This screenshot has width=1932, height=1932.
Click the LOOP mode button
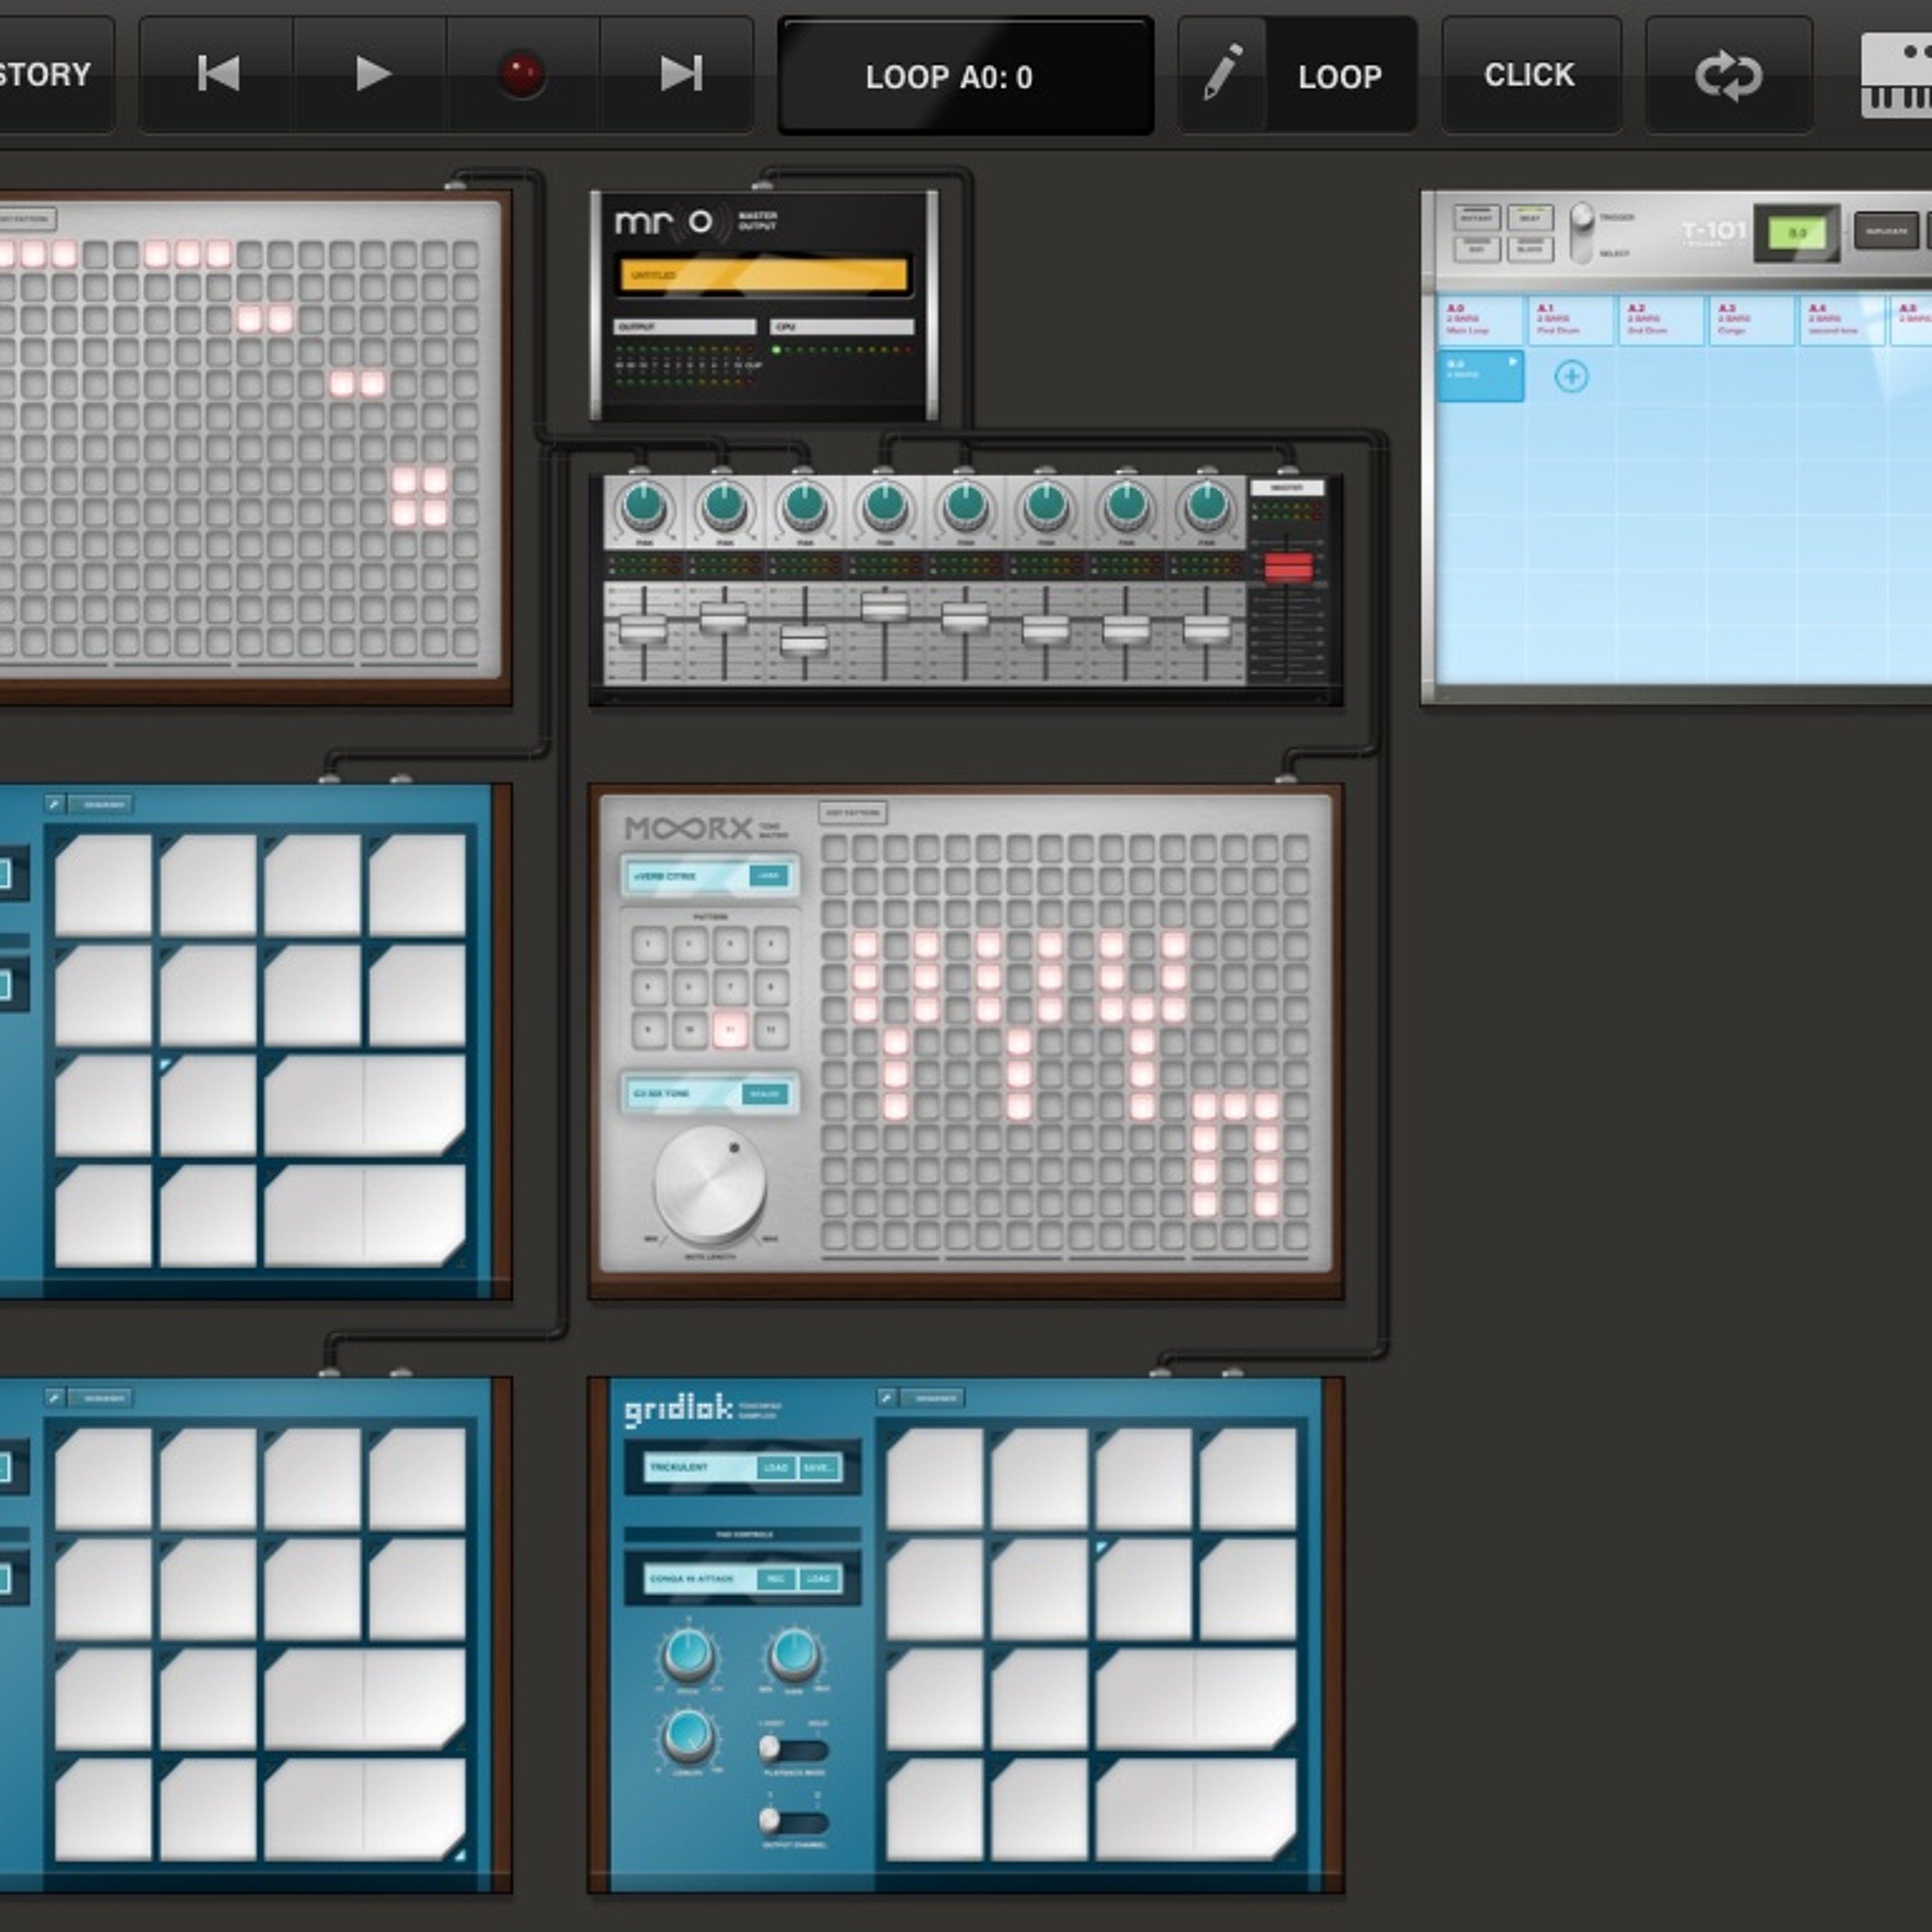coord(1340,76)
